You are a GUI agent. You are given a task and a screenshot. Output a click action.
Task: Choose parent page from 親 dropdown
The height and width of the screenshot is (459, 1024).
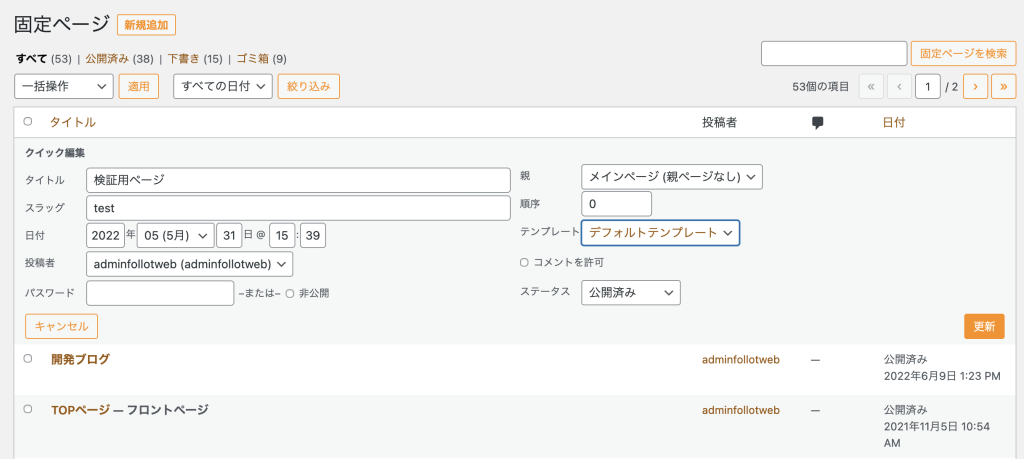click(x=671, y=177)
